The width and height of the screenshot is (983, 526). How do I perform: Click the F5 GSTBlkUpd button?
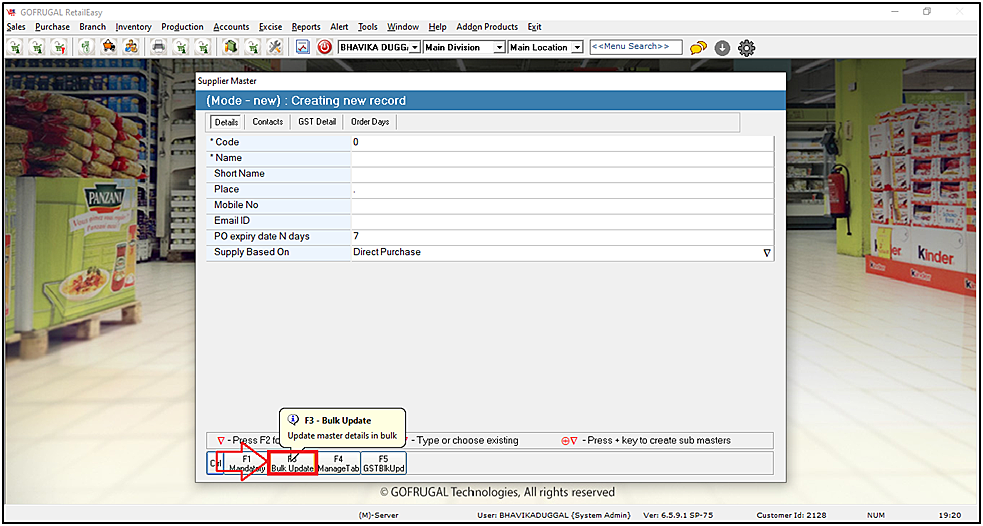pos(384,463)
